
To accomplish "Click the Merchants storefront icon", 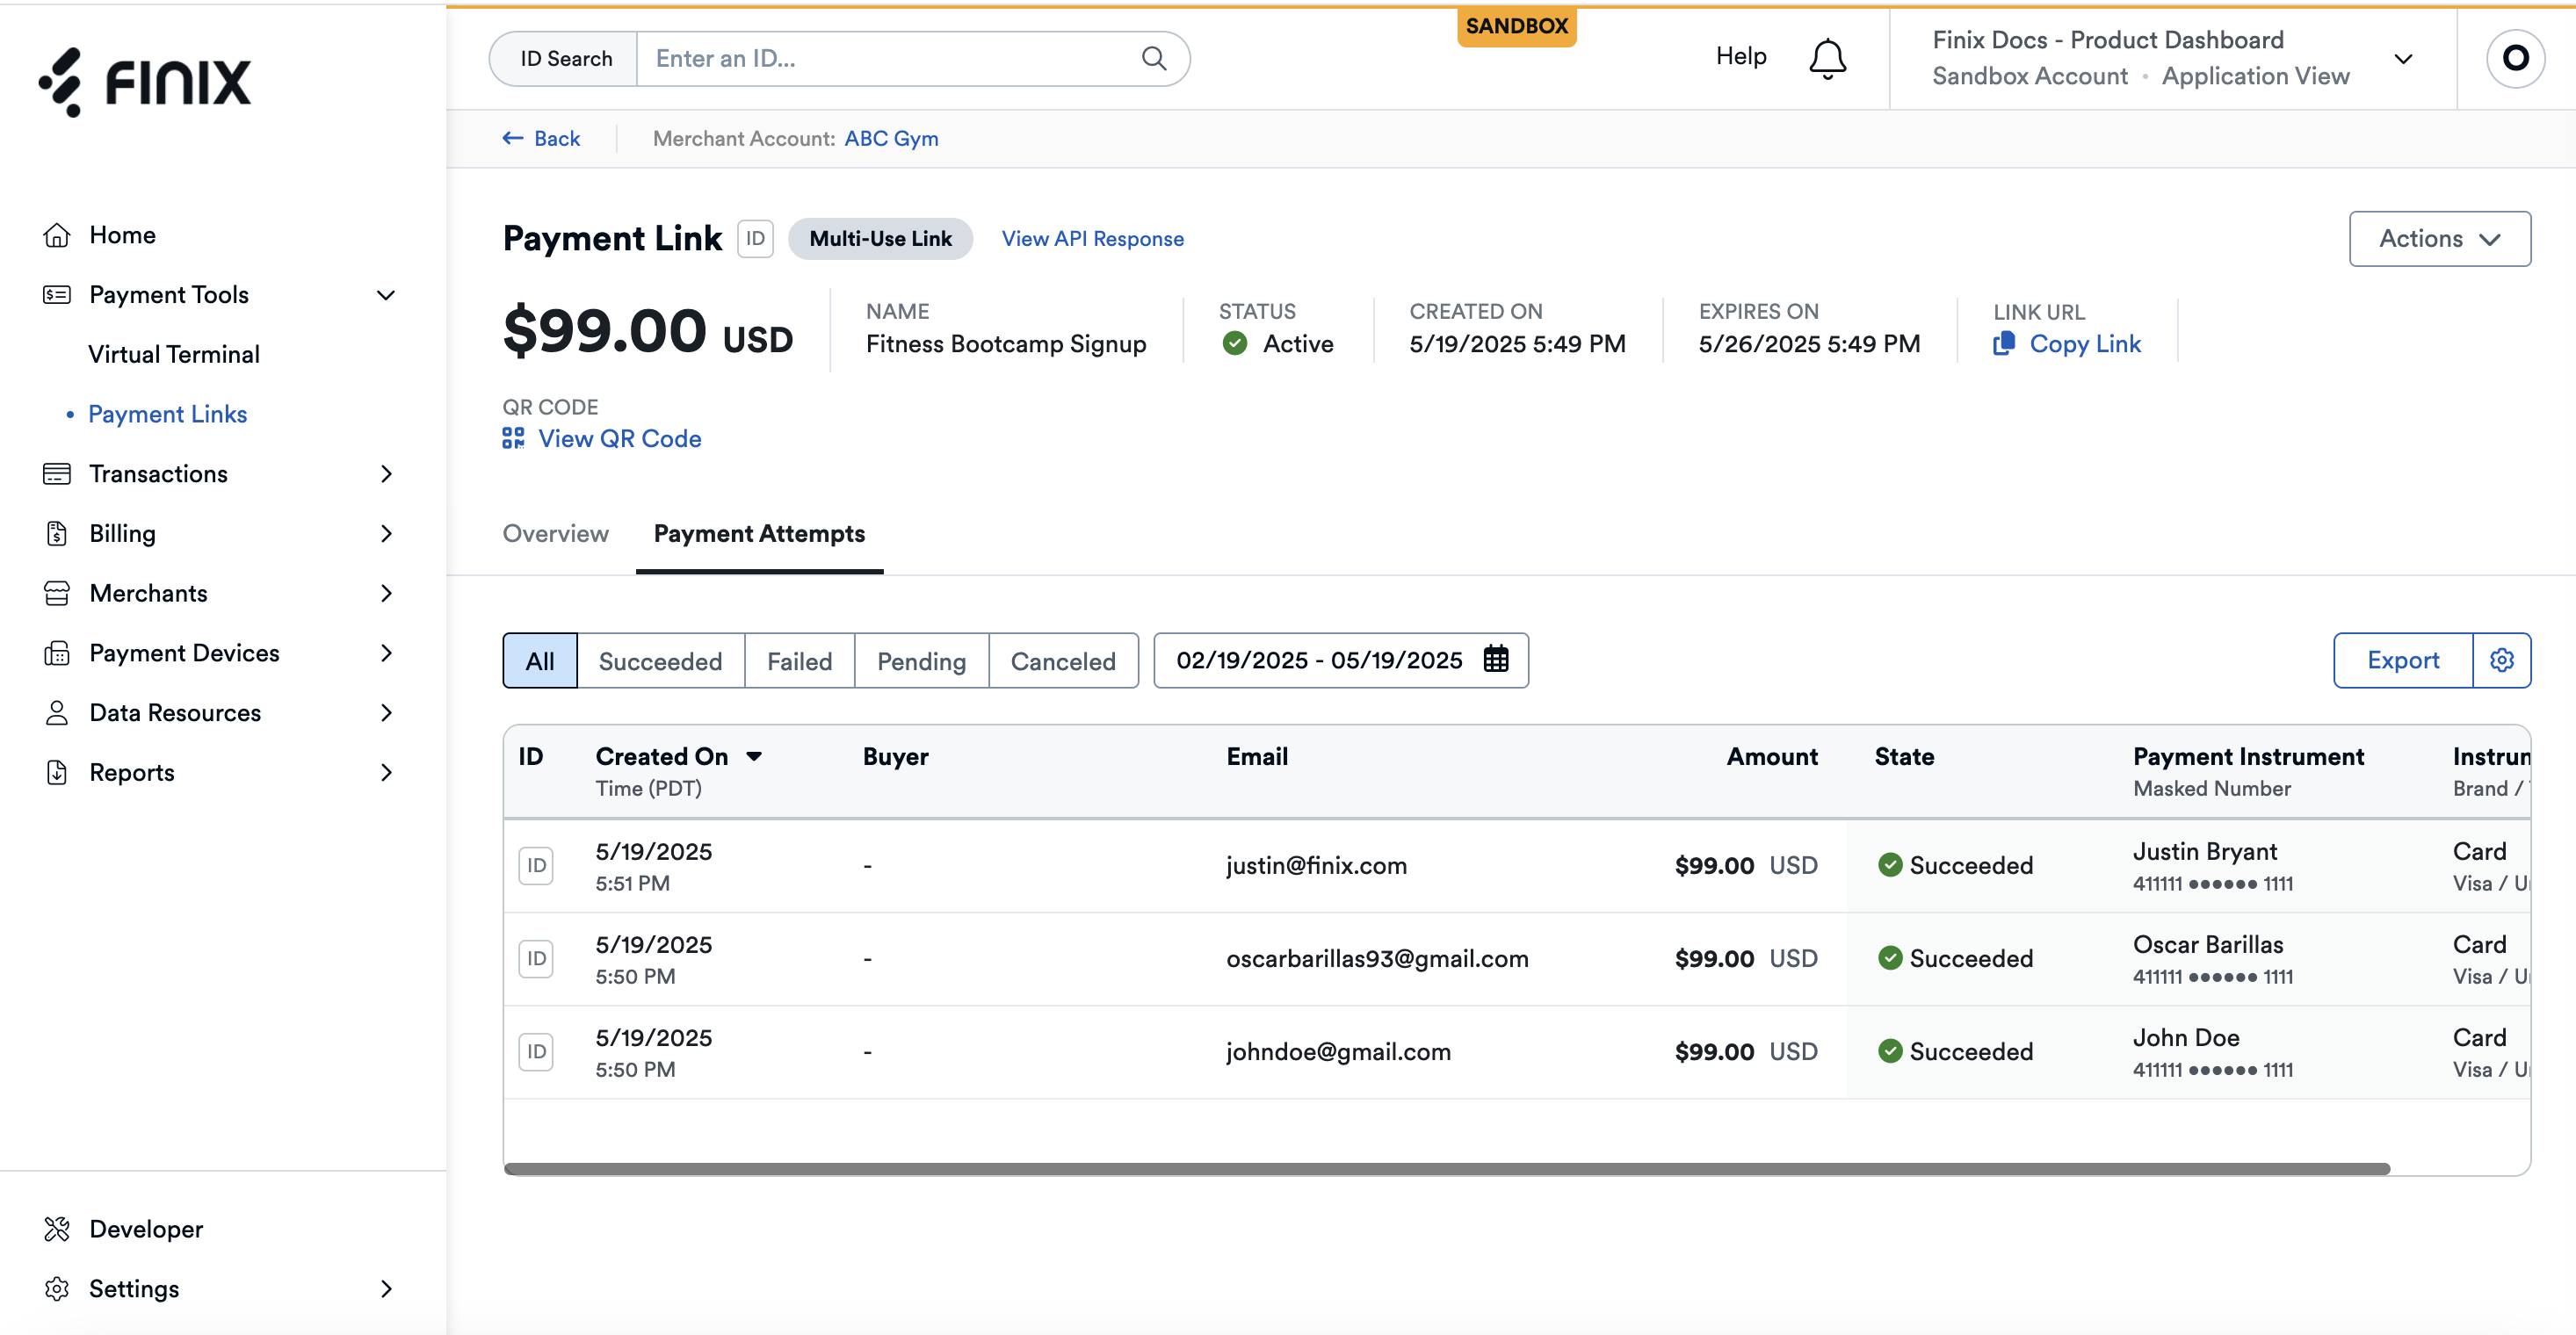I will (57, 594).
